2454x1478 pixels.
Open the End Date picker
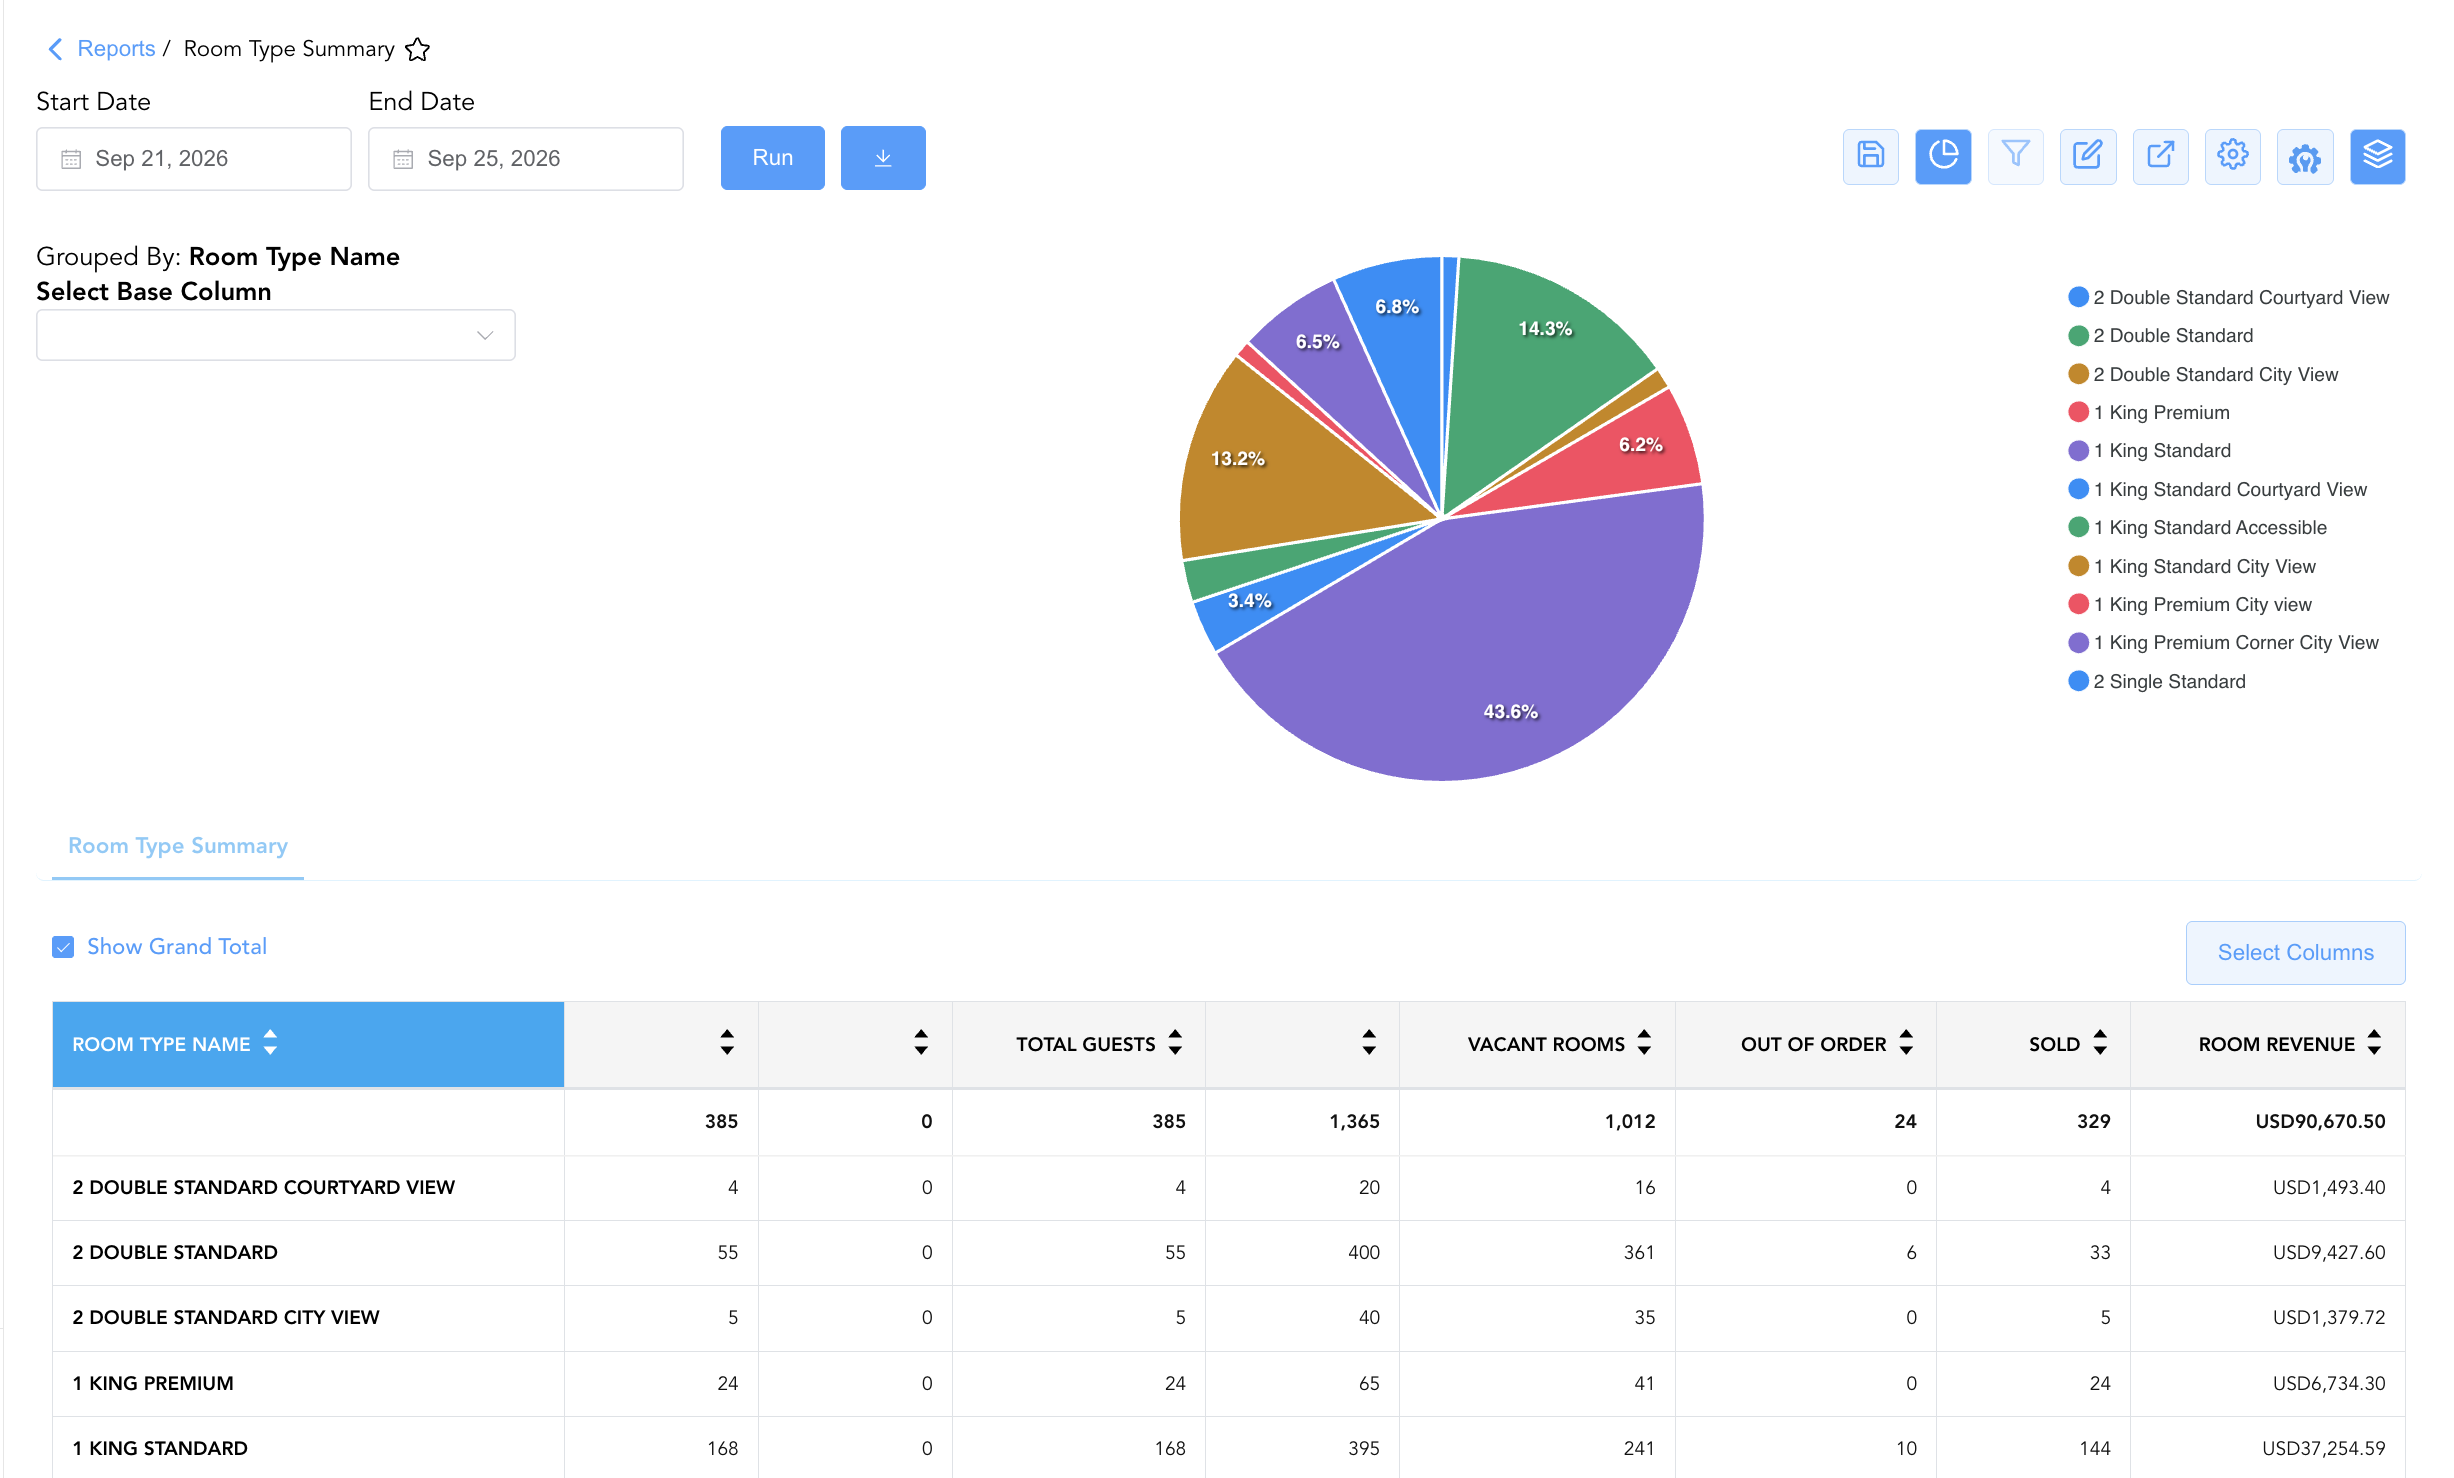[526, 158]
